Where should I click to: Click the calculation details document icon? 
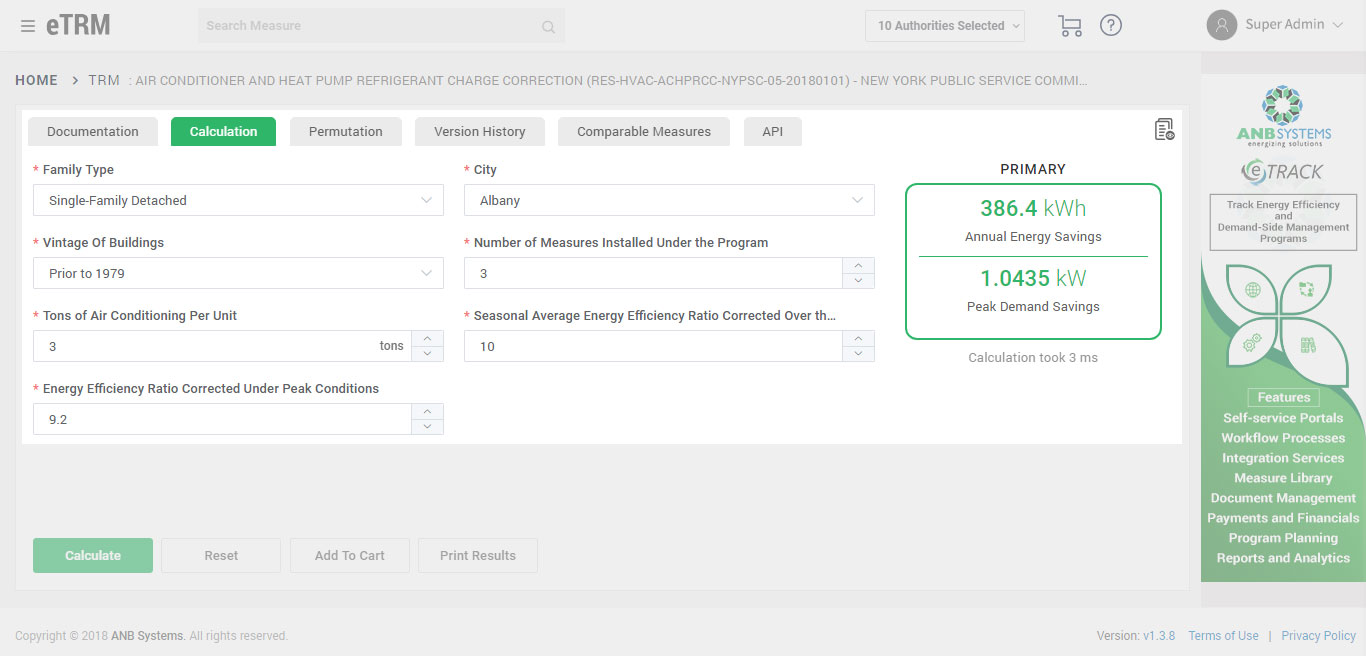[x=1162, y=129]
